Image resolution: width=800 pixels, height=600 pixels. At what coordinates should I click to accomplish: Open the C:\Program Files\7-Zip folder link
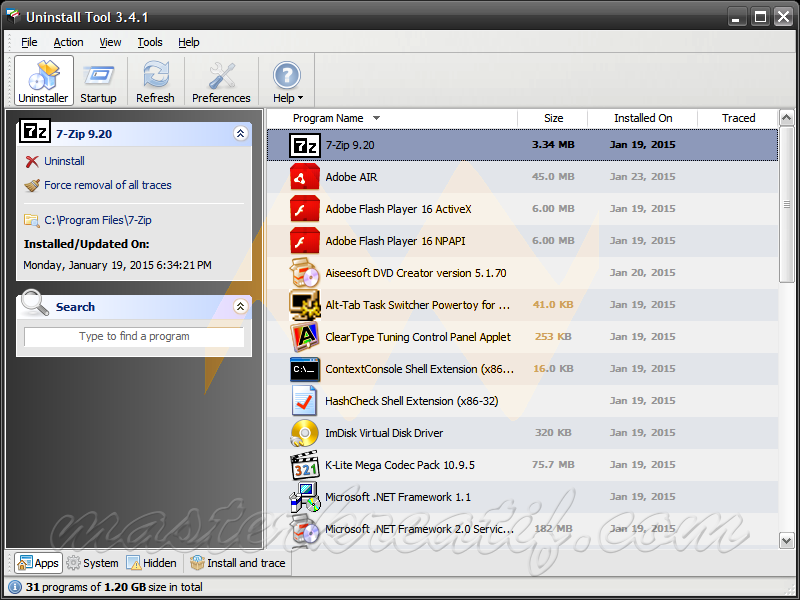point(98,220)
